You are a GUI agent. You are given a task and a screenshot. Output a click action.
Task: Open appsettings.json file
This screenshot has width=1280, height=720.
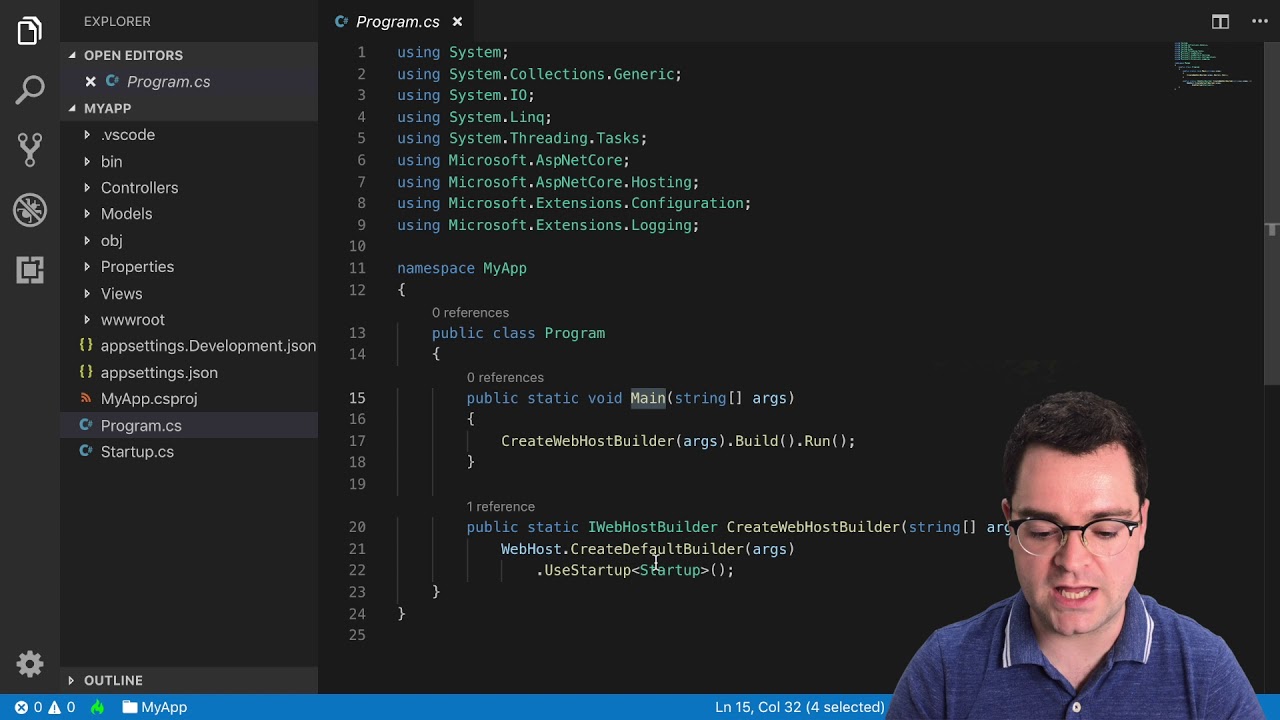pos(189,372)
